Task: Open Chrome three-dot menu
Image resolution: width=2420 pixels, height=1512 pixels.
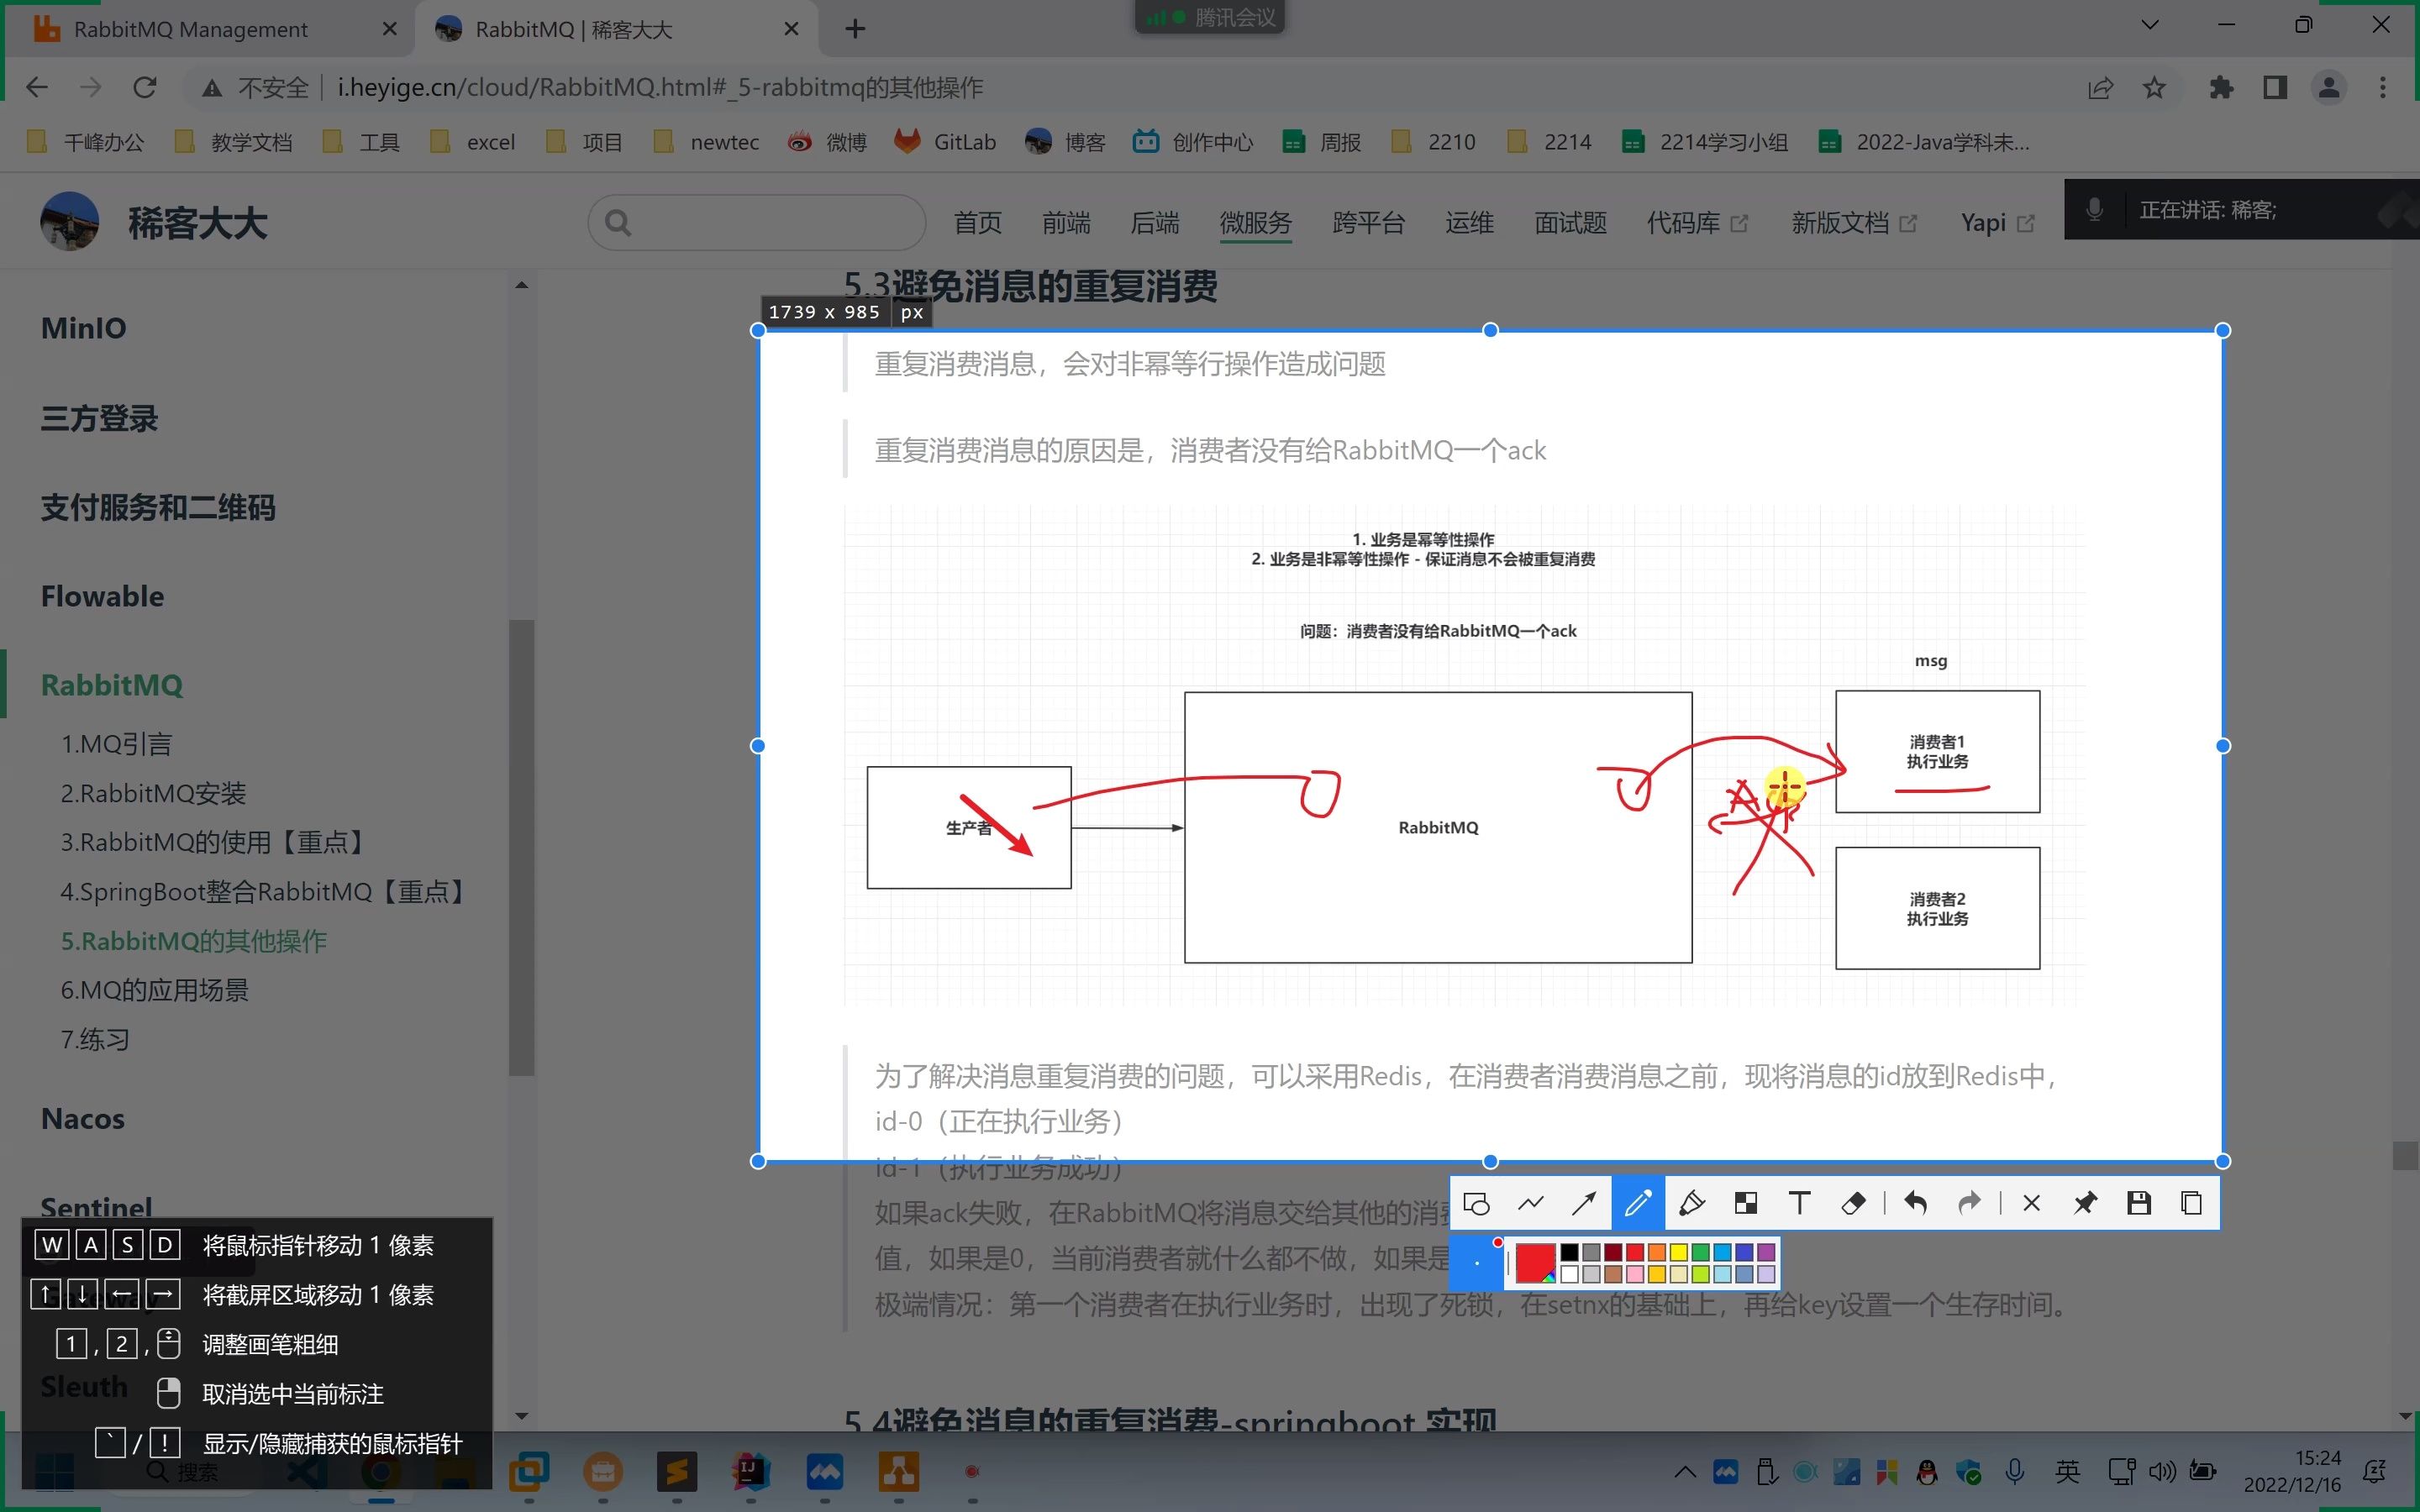Action: point(2383,88)
